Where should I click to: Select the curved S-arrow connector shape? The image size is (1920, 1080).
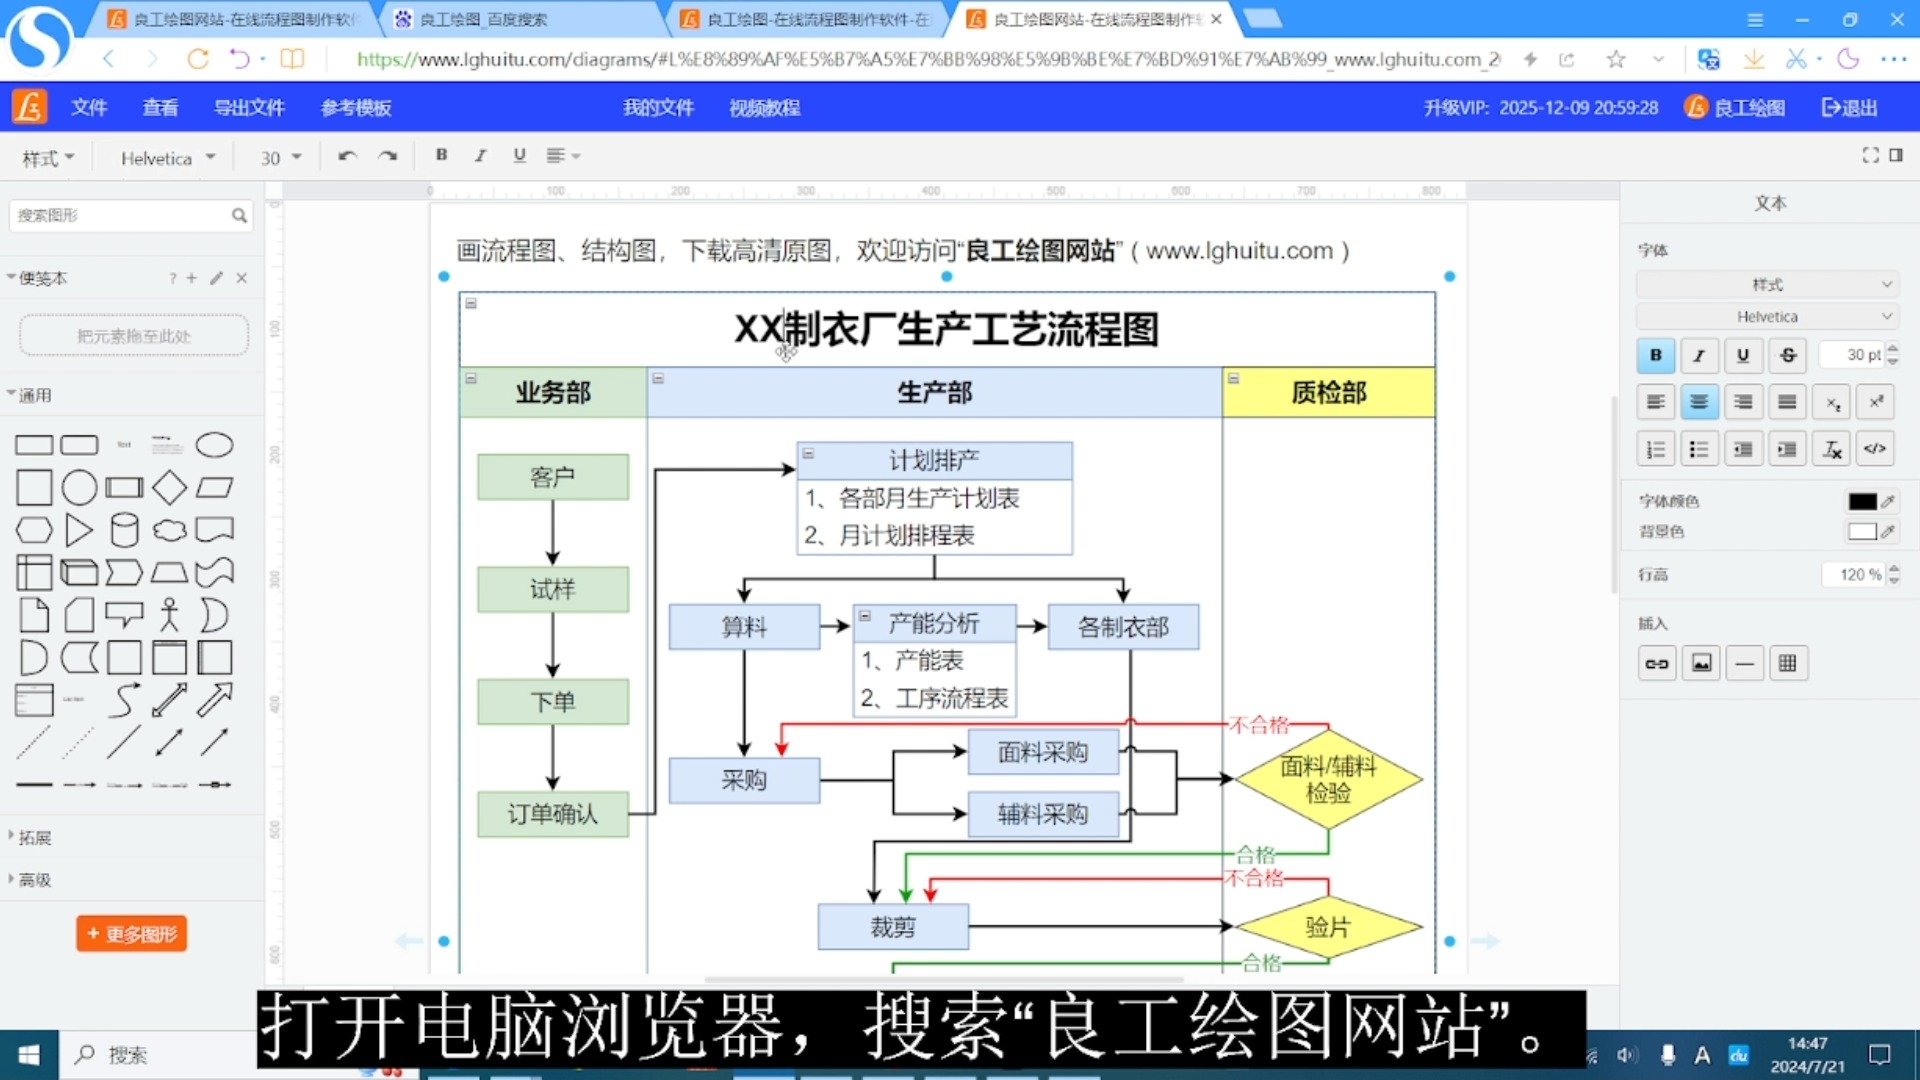(x=124, y=700)
